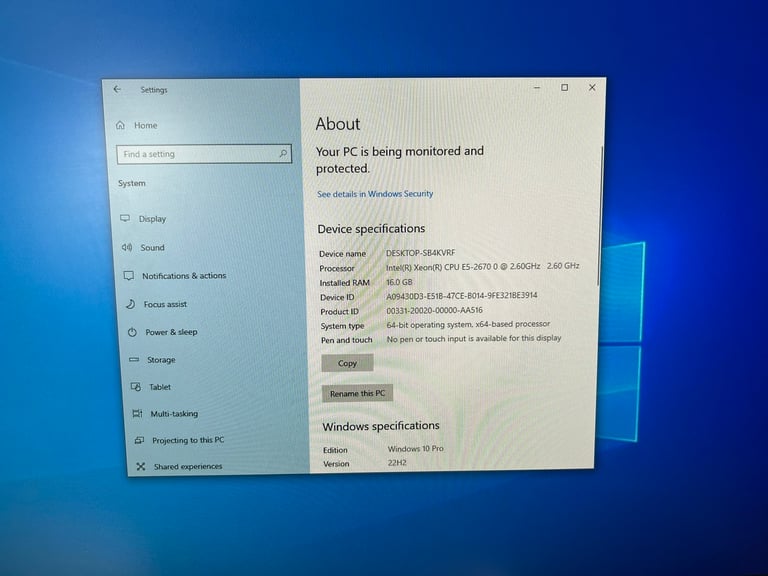Open See details in Windows Security link
This screenshot has width=768, height=576.
[x=375, y=194]
